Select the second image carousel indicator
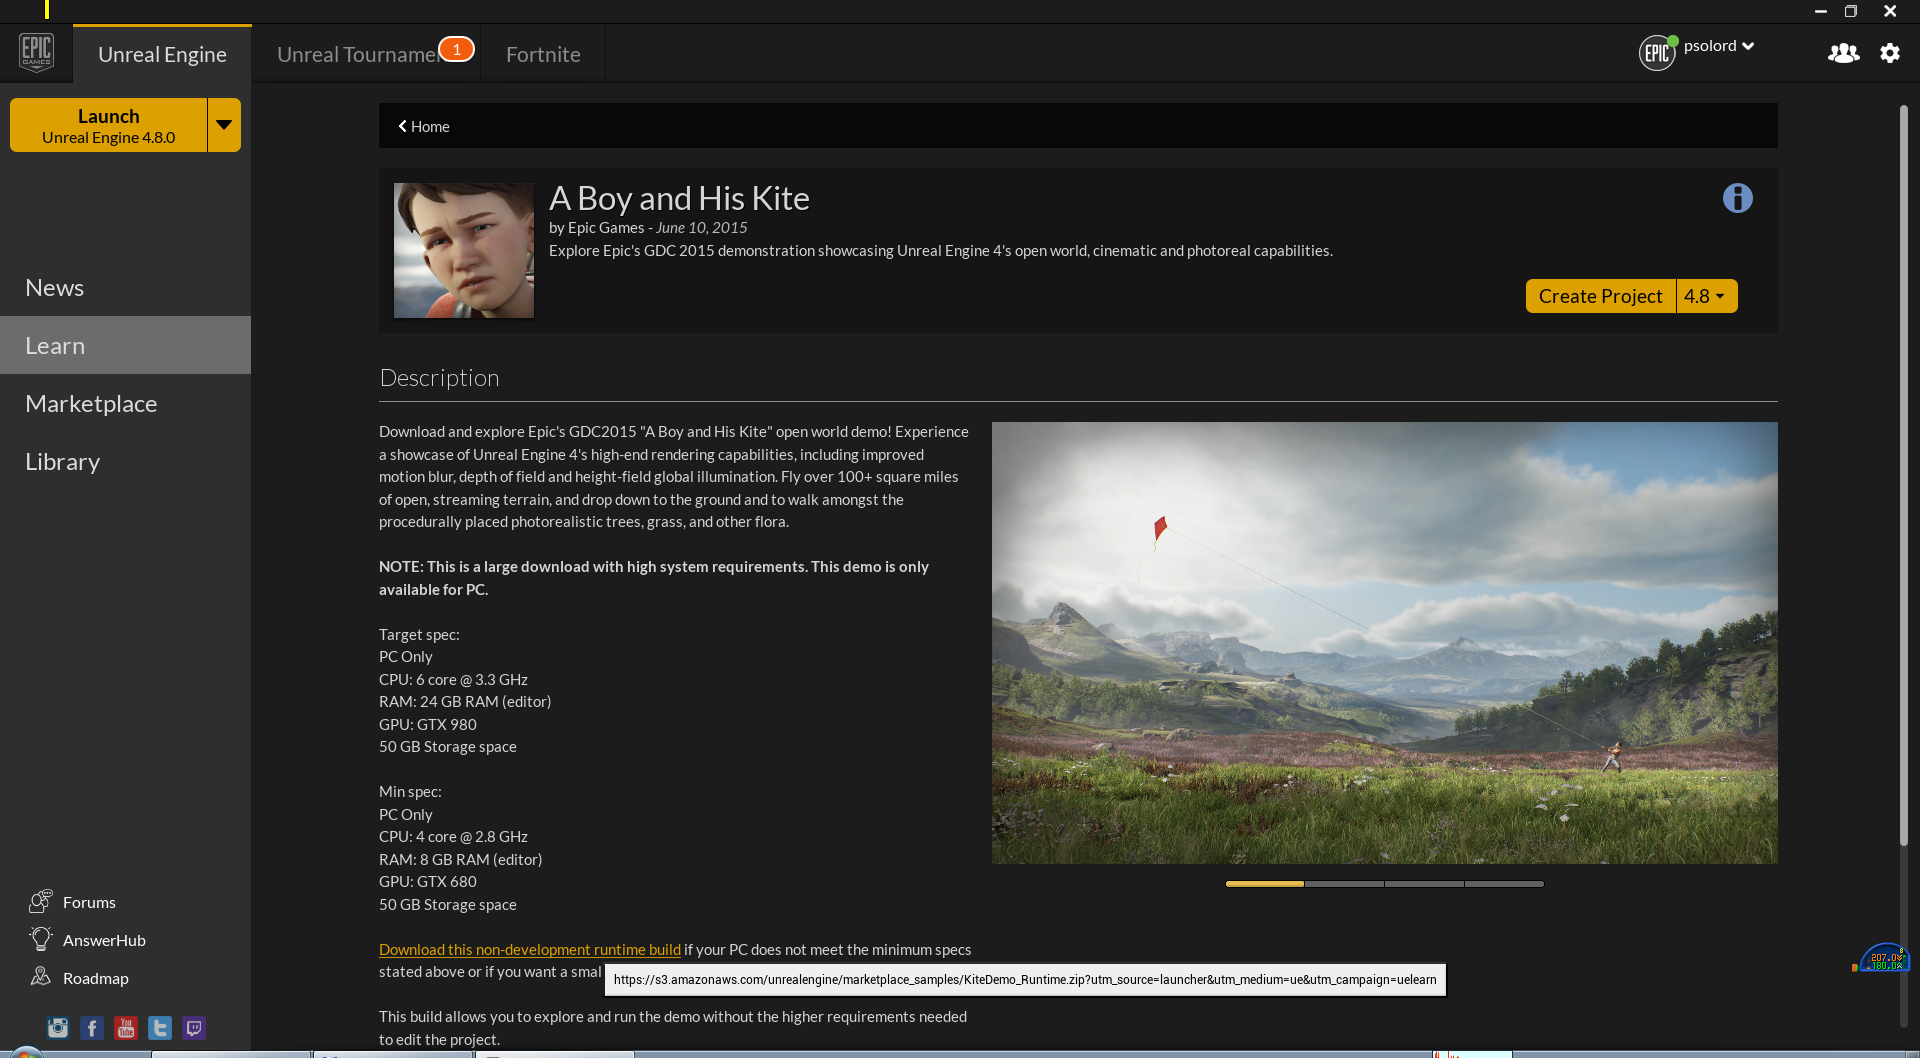 tap(1344, 884)
